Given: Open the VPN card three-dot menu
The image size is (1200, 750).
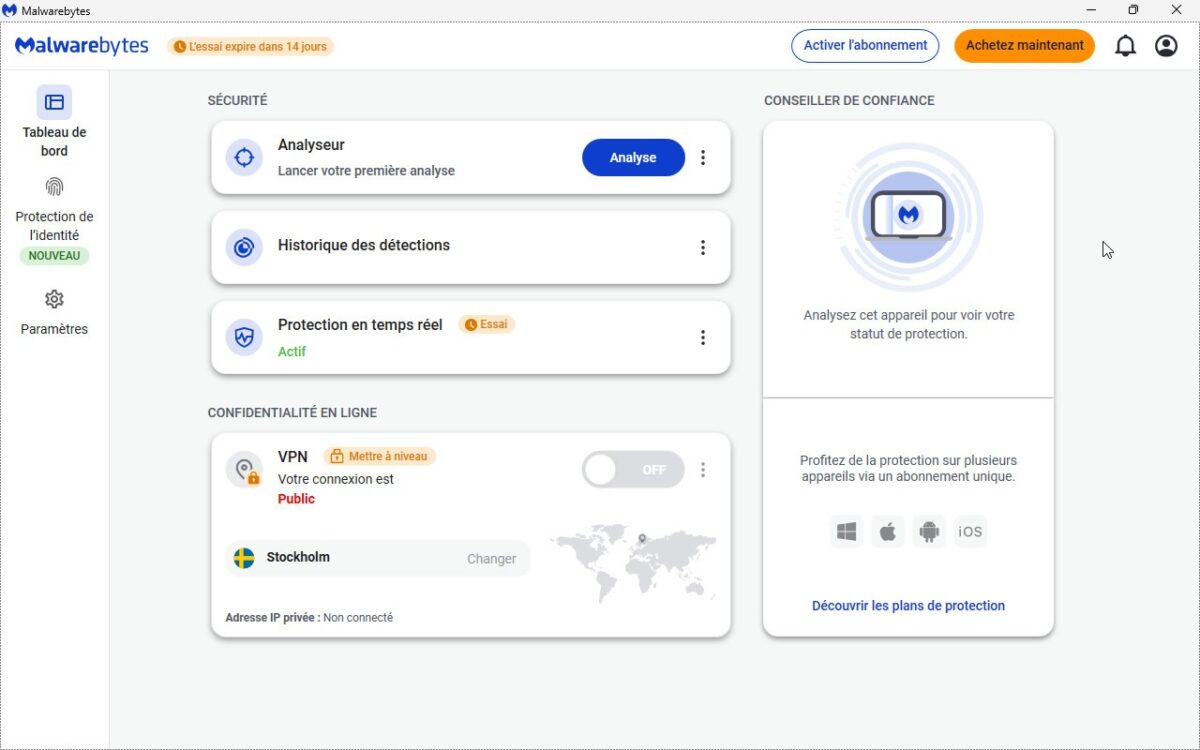Looking at the screenshot, I should click(703, 469).
